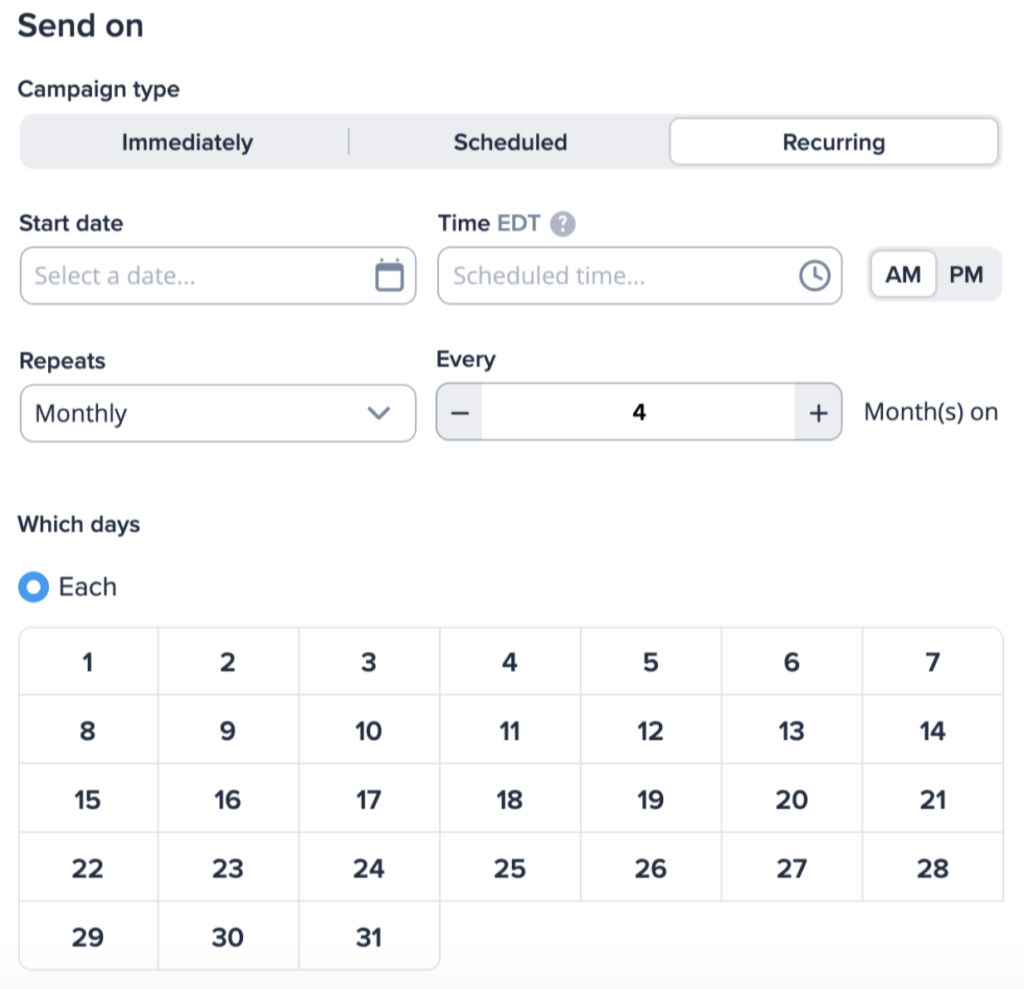This screenshot has height=989, width=1024.
Task: Select the Each radio button
Action: 33,587
